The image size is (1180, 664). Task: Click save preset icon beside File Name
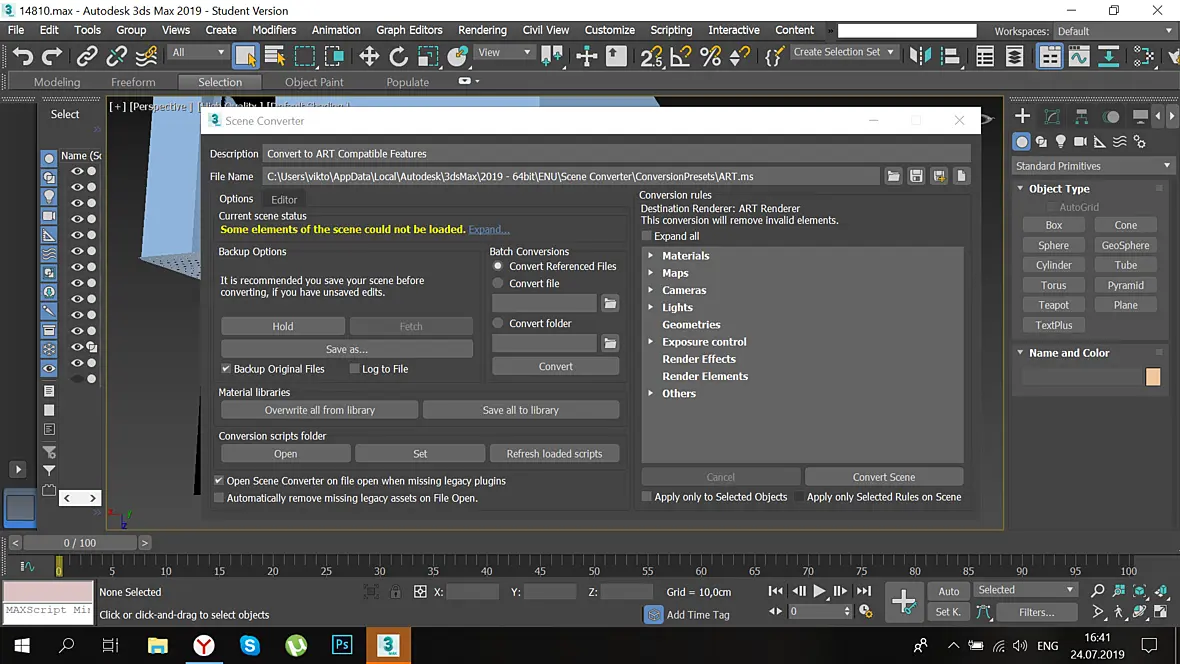(x=916, y=176)
